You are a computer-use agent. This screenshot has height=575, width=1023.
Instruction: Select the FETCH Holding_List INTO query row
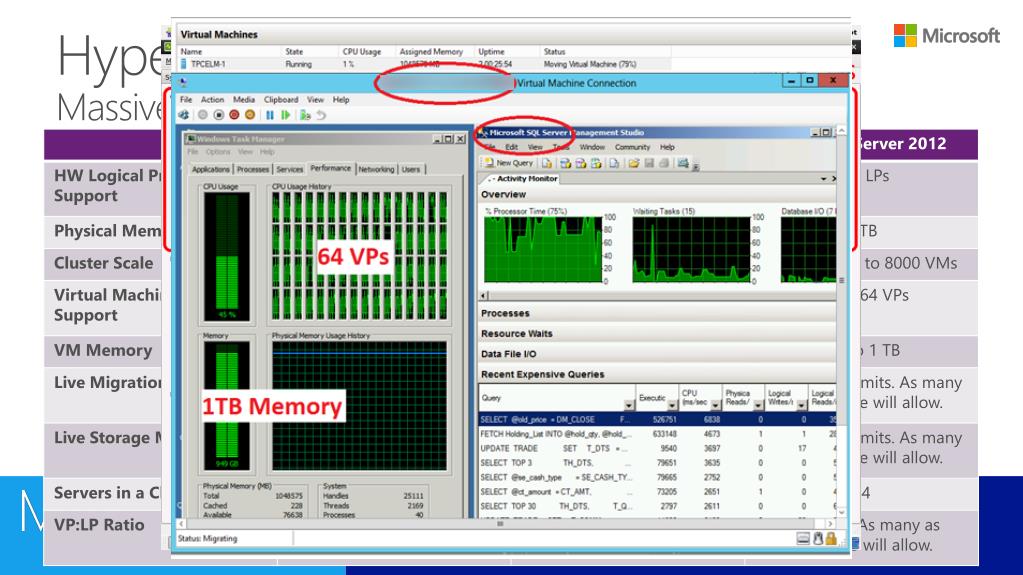658,434
